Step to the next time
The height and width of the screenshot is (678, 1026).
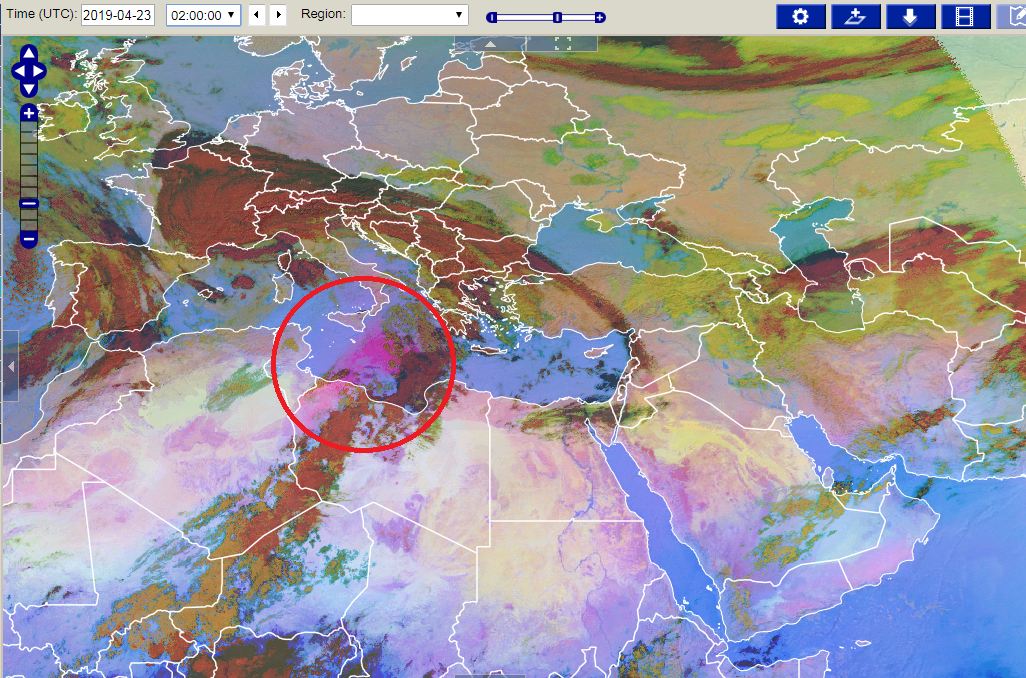(x=279, y=15)
